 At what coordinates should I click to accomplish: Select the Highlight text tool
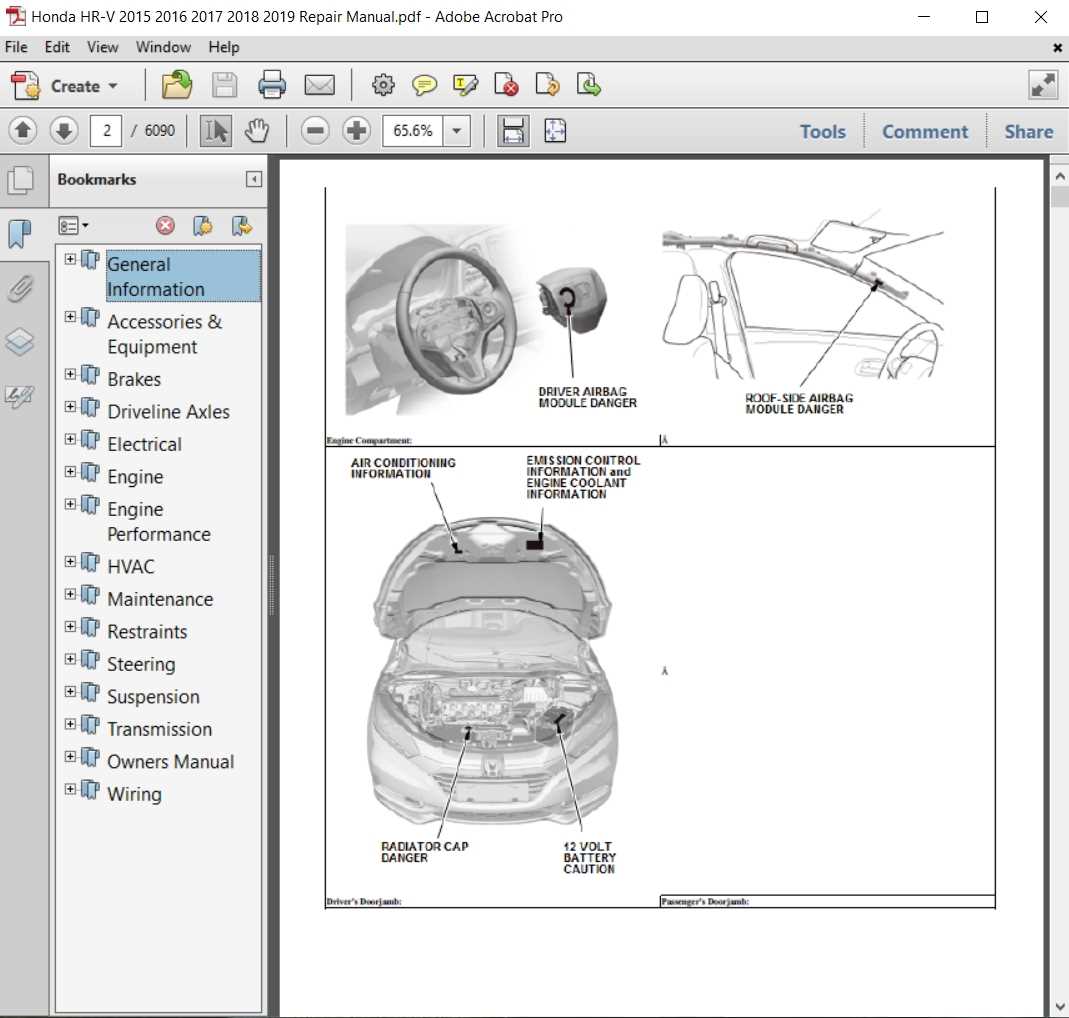(x=466, y=86)
